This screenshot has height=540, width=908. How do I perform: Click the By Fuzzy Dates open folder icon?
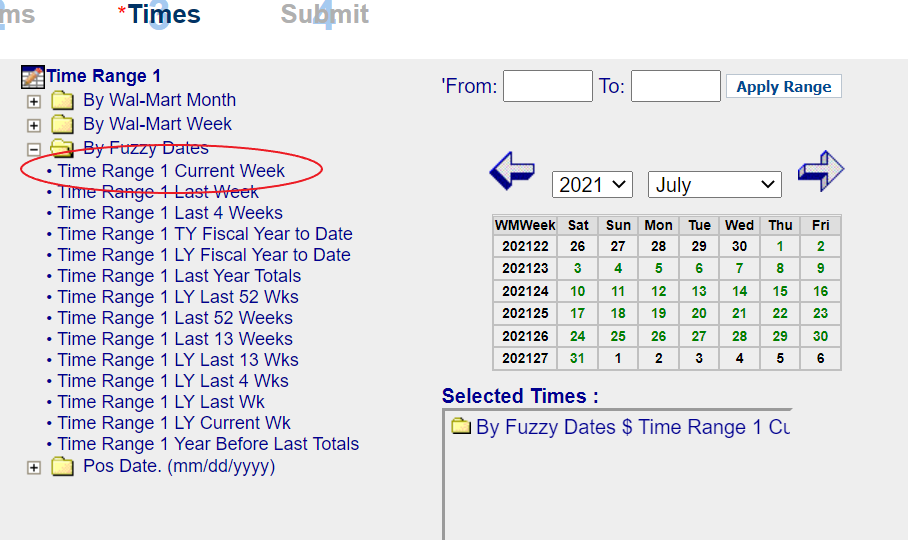[x=62, y=148]
